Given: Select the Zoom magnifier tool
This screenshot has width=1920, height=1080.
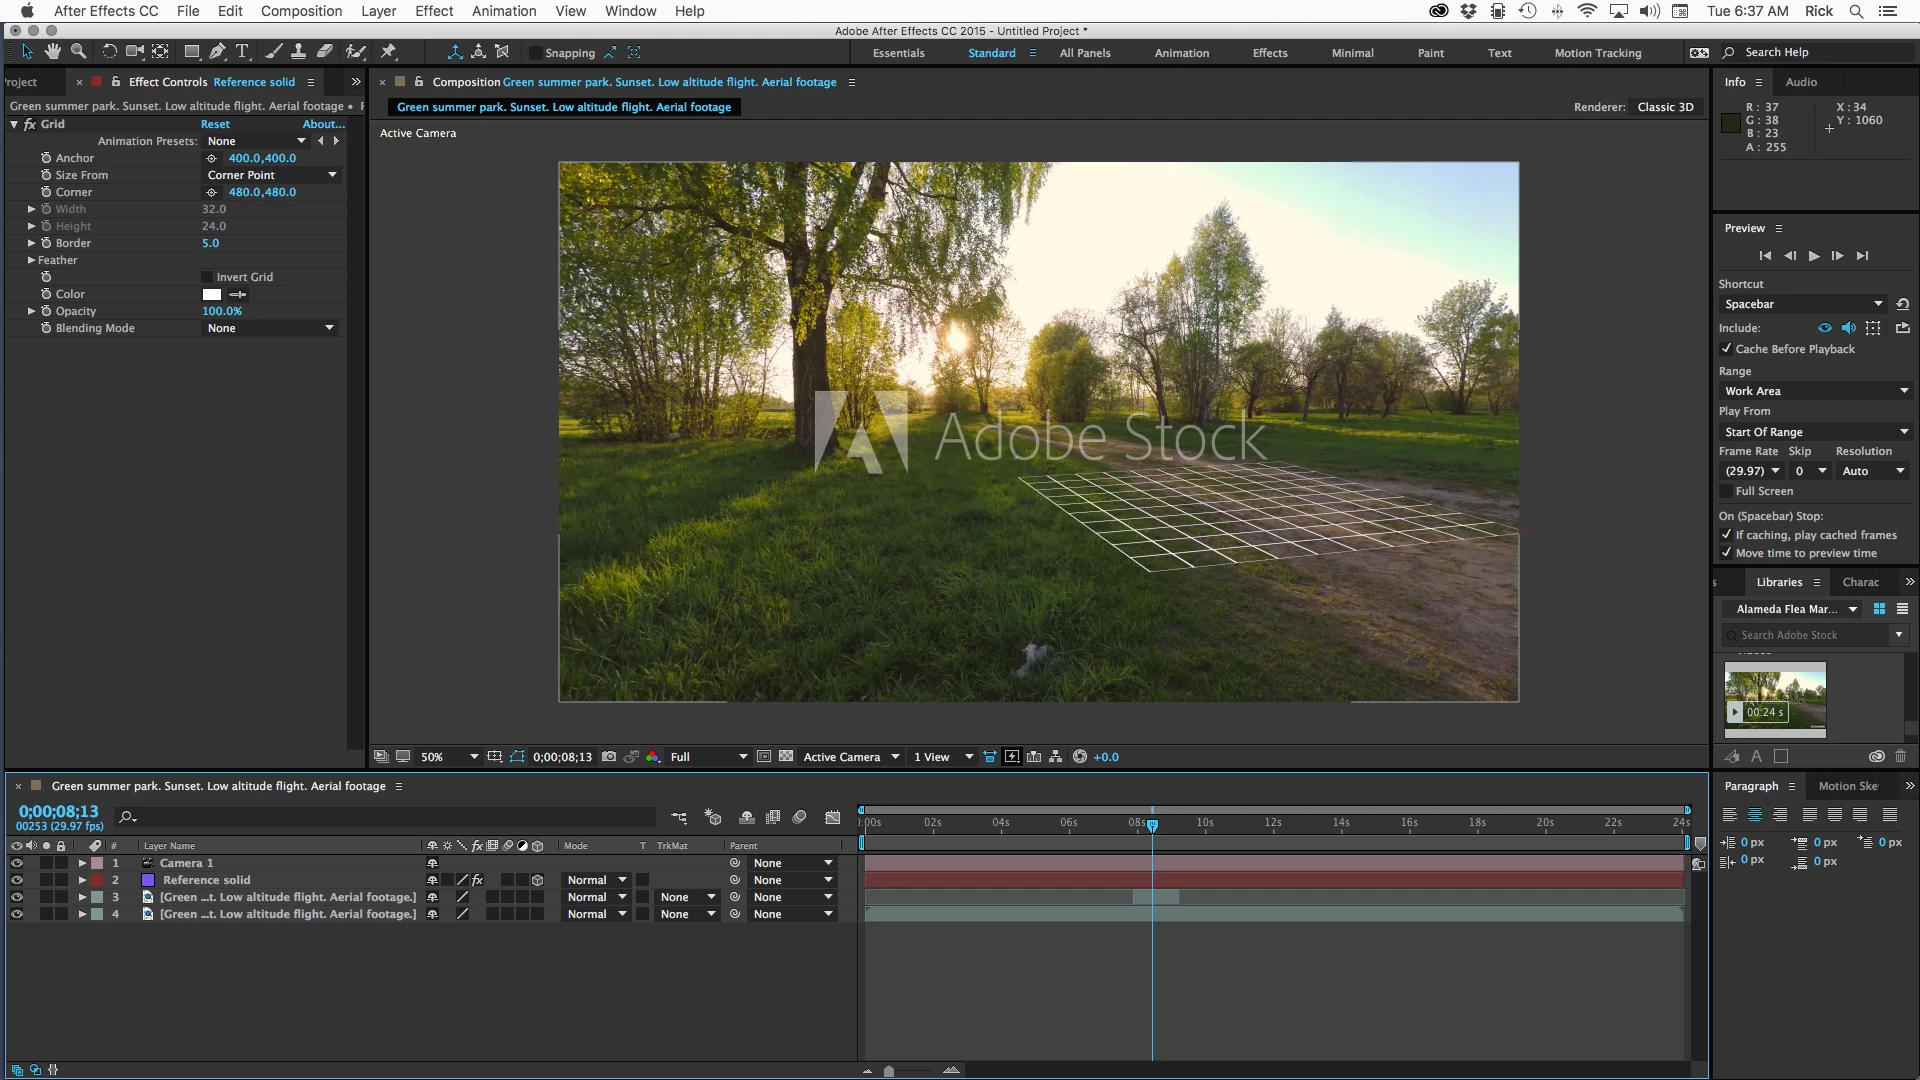Looking at the screenshot, I should 78,52.
